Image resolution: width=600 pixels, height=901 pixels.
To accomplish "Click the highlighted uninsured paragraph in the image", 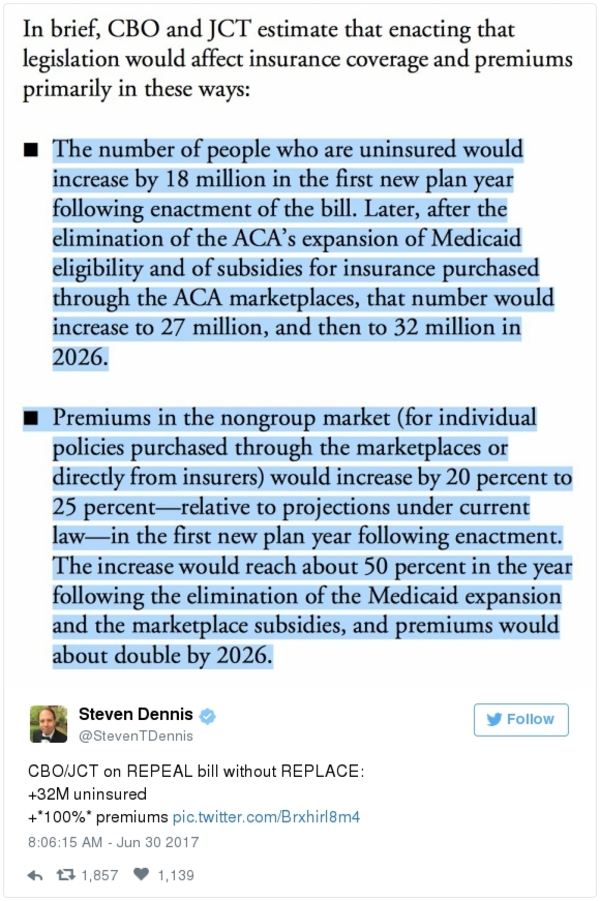I will click(300, 254).
